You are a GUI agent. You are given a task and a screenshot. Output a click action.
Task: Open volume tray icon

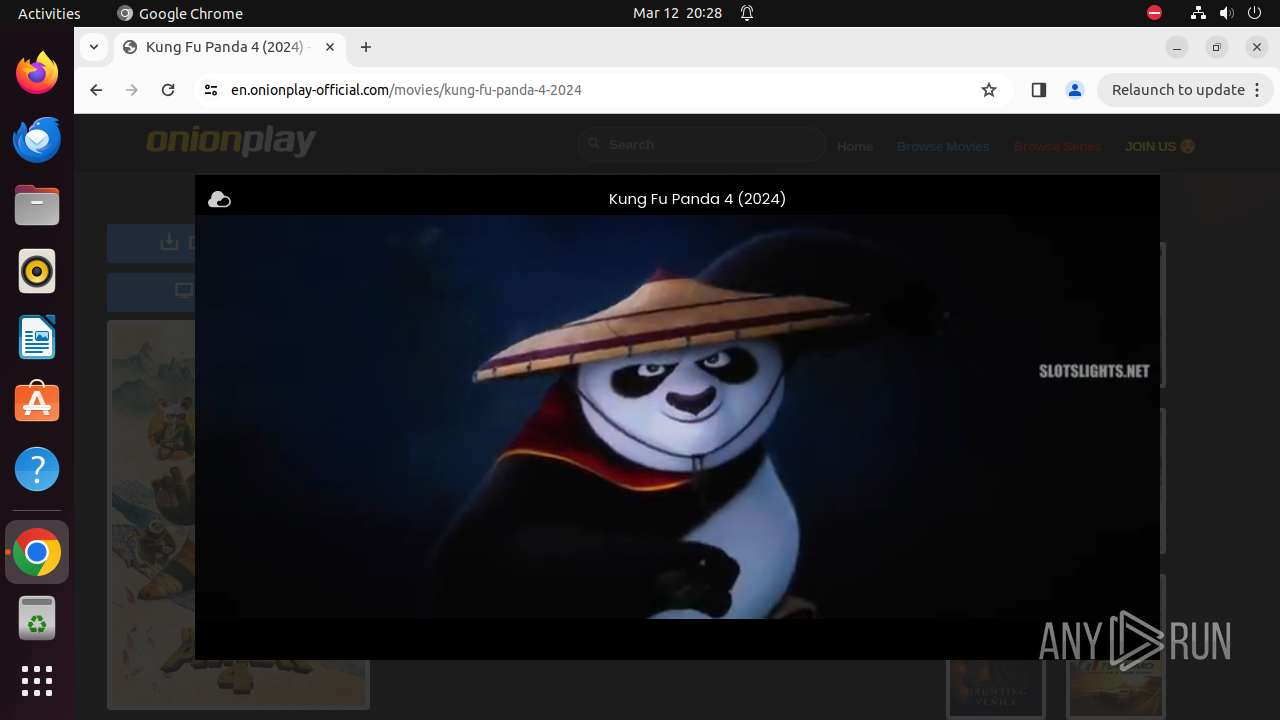tap(1227, 13)
